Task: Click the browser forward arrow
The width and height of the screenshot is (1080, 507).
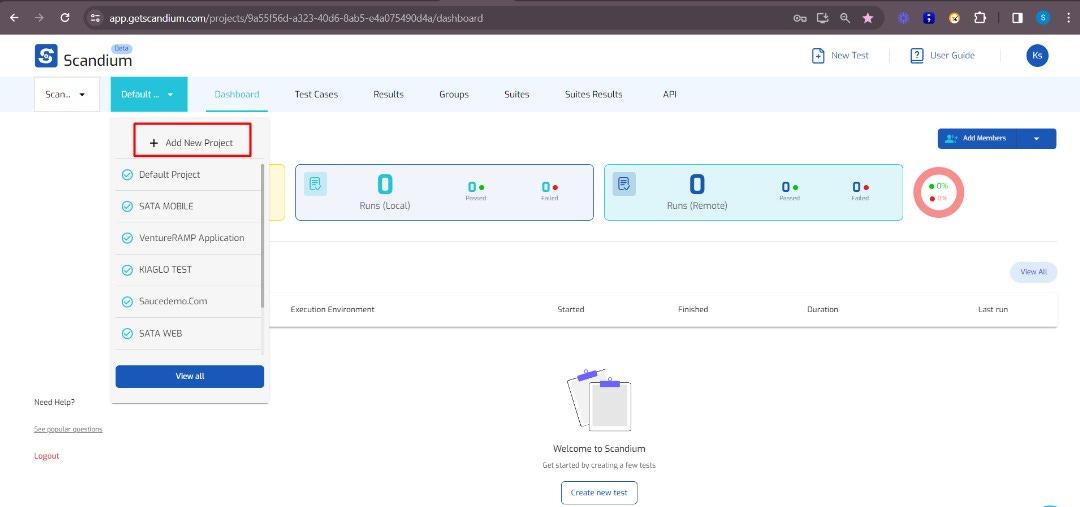Action: [x=39, y=18]
